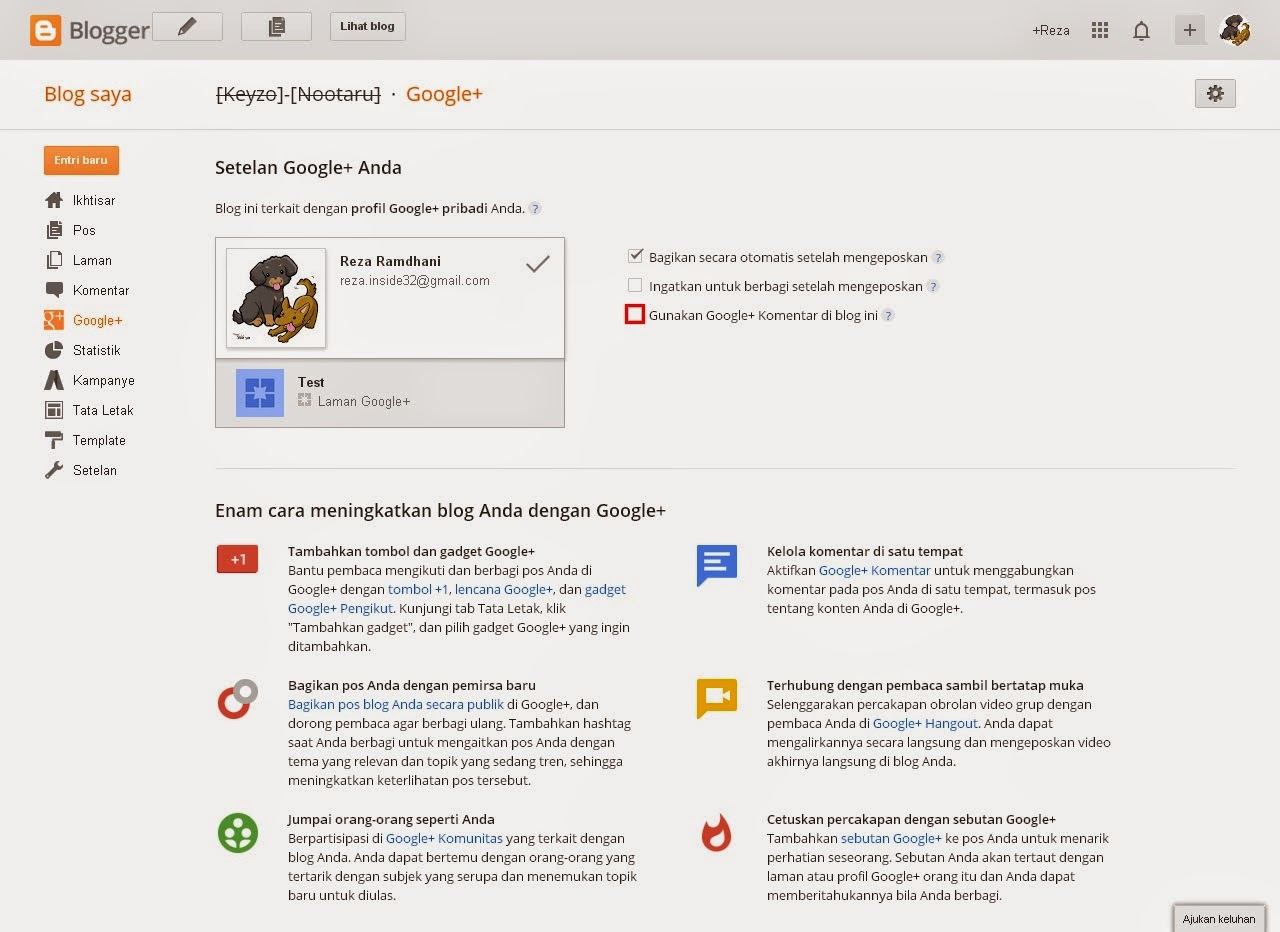
Task: Open the Google apps grid icon
Action: coord(1100,30)
